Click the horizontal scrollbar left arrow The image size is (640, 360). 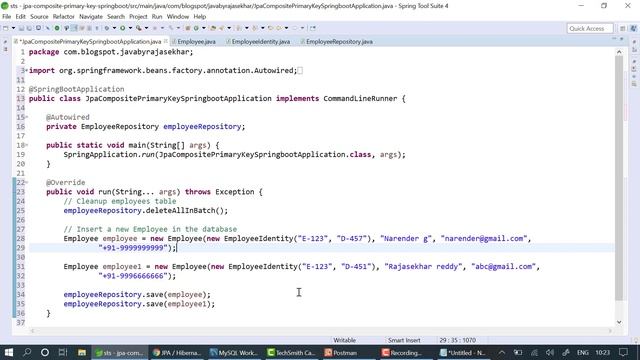(x=33, y=331)
